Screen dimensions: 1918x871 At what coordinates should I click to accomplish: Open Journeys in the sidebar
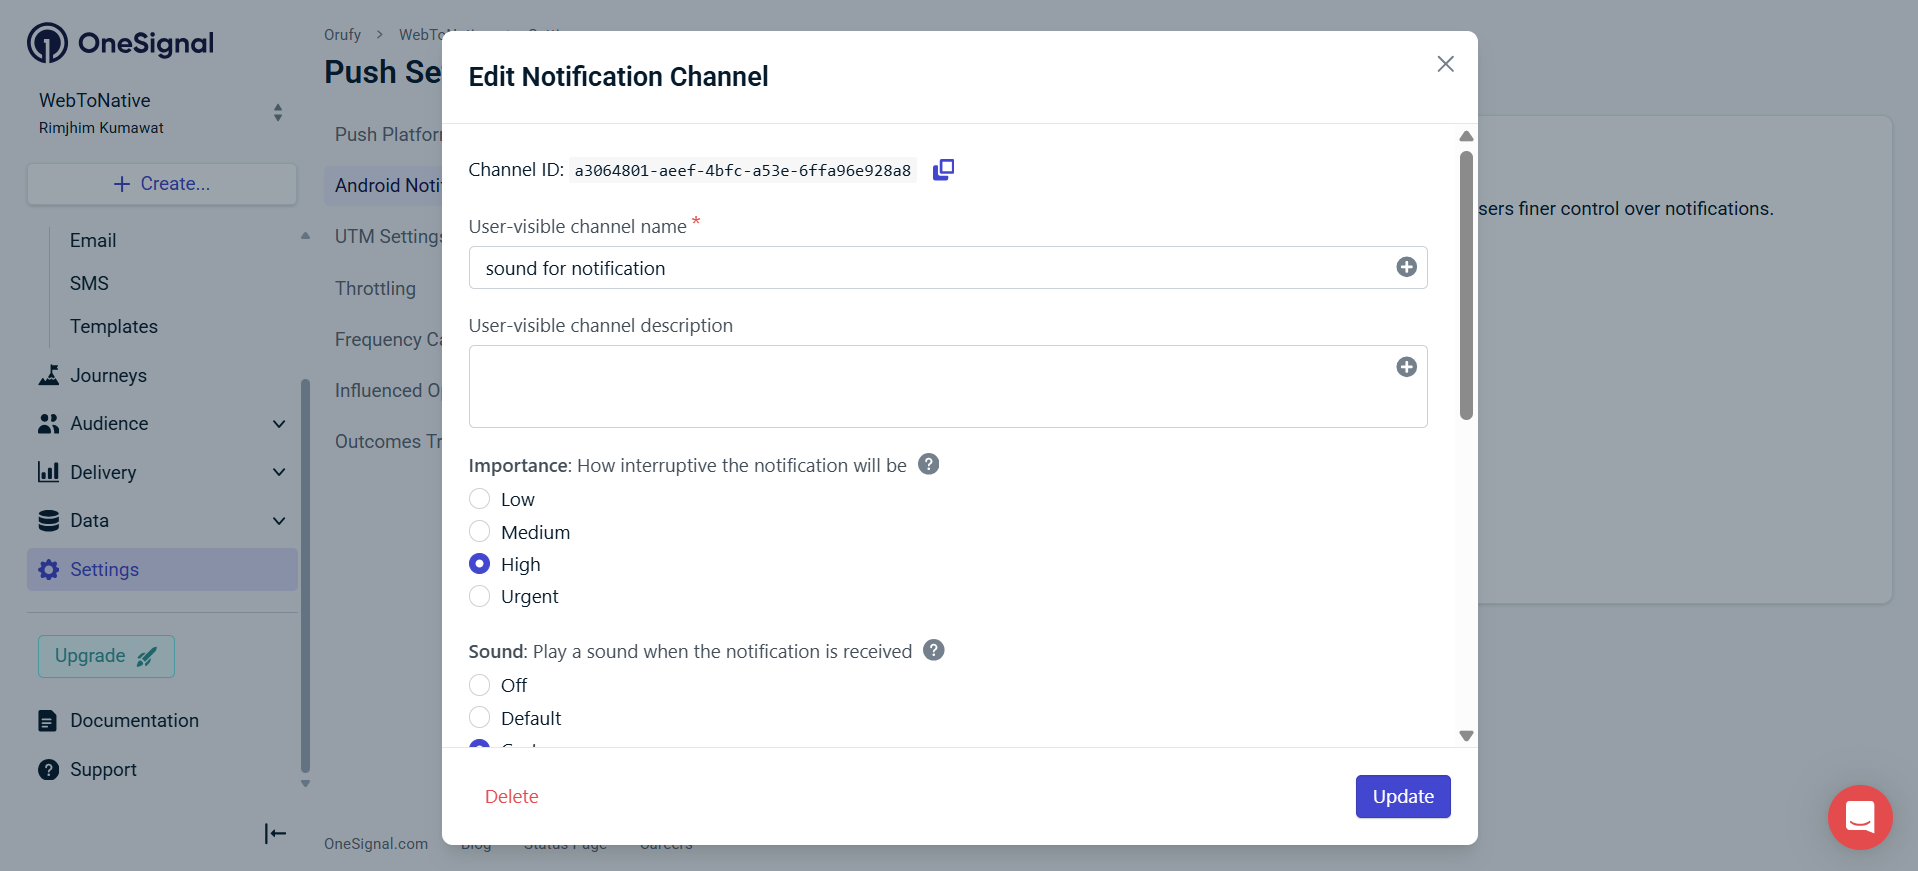click(108, 375)
